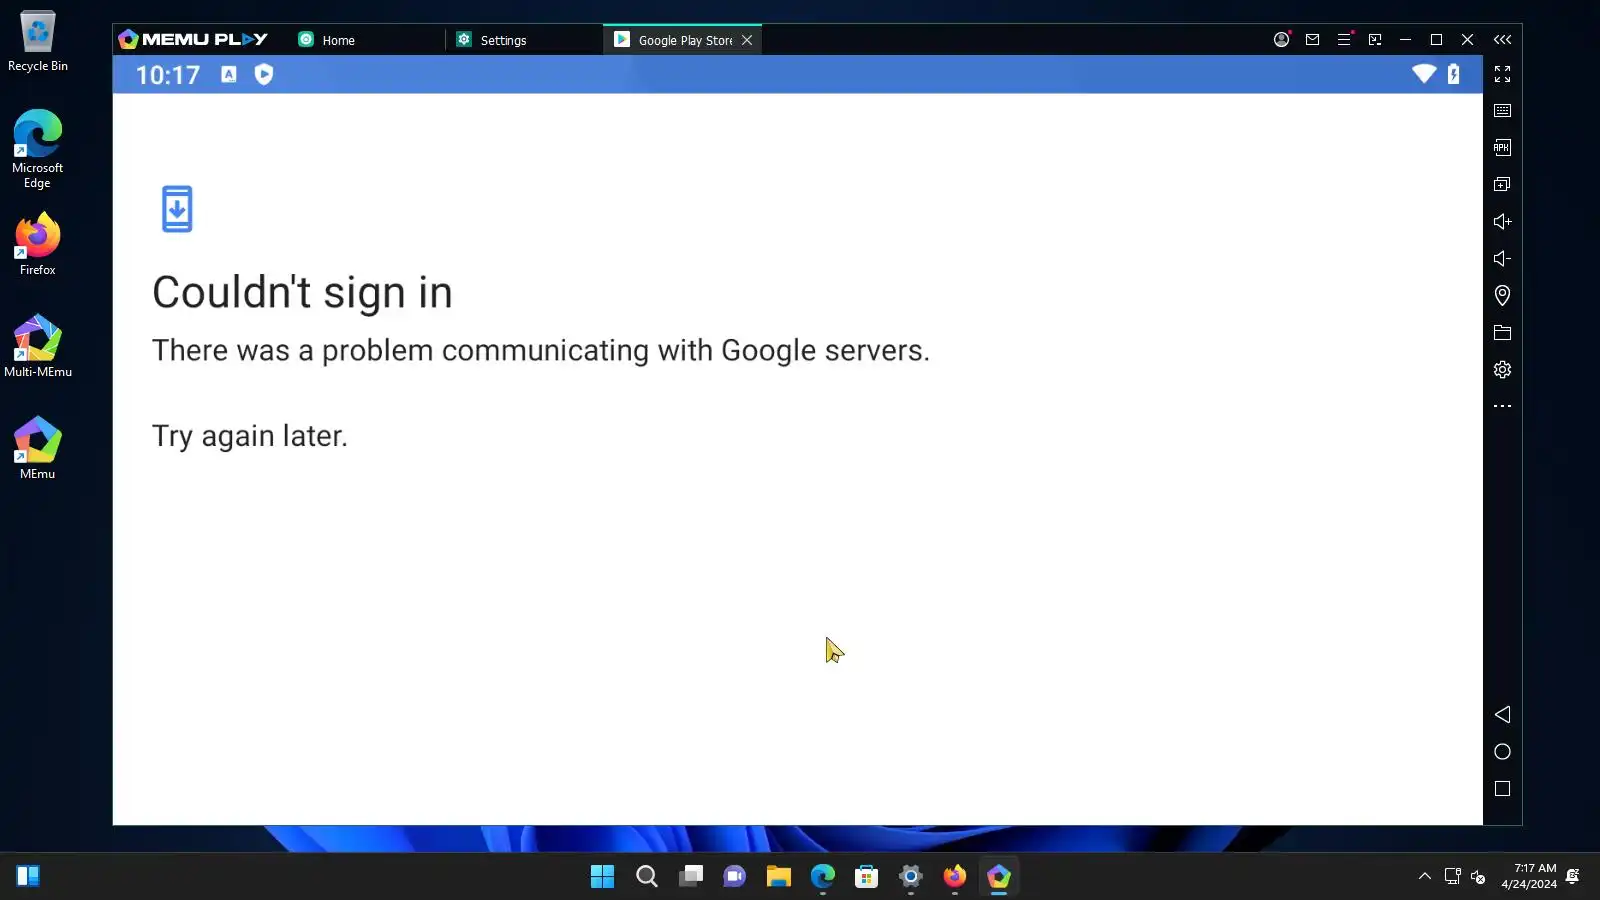Click the blue phone download icon
1600x900 pixels.
[x=177, y=209]
